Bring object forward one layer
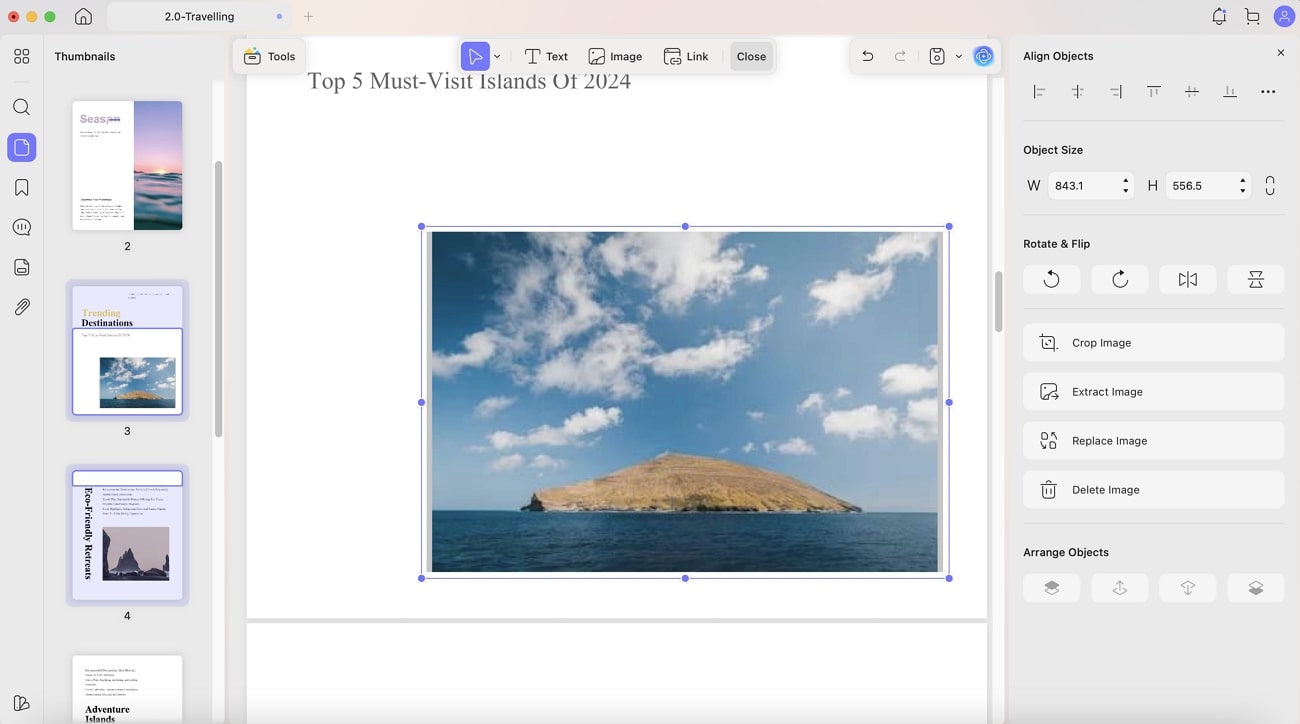This screenshot has width=1300, height=724. coord(1120,588)
